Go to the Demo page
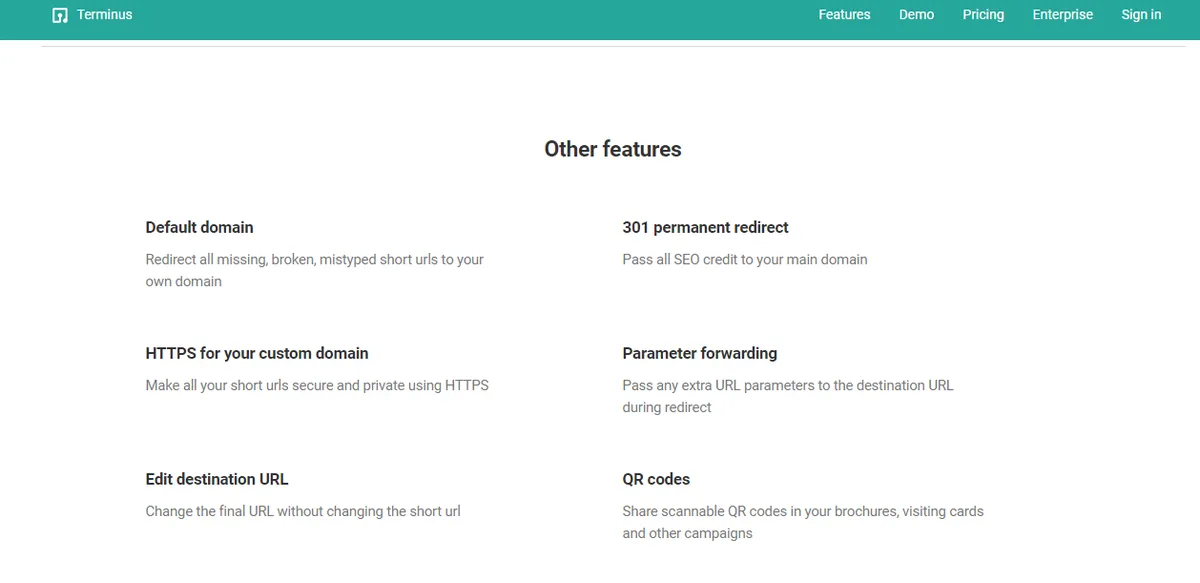 click(916, 15)
